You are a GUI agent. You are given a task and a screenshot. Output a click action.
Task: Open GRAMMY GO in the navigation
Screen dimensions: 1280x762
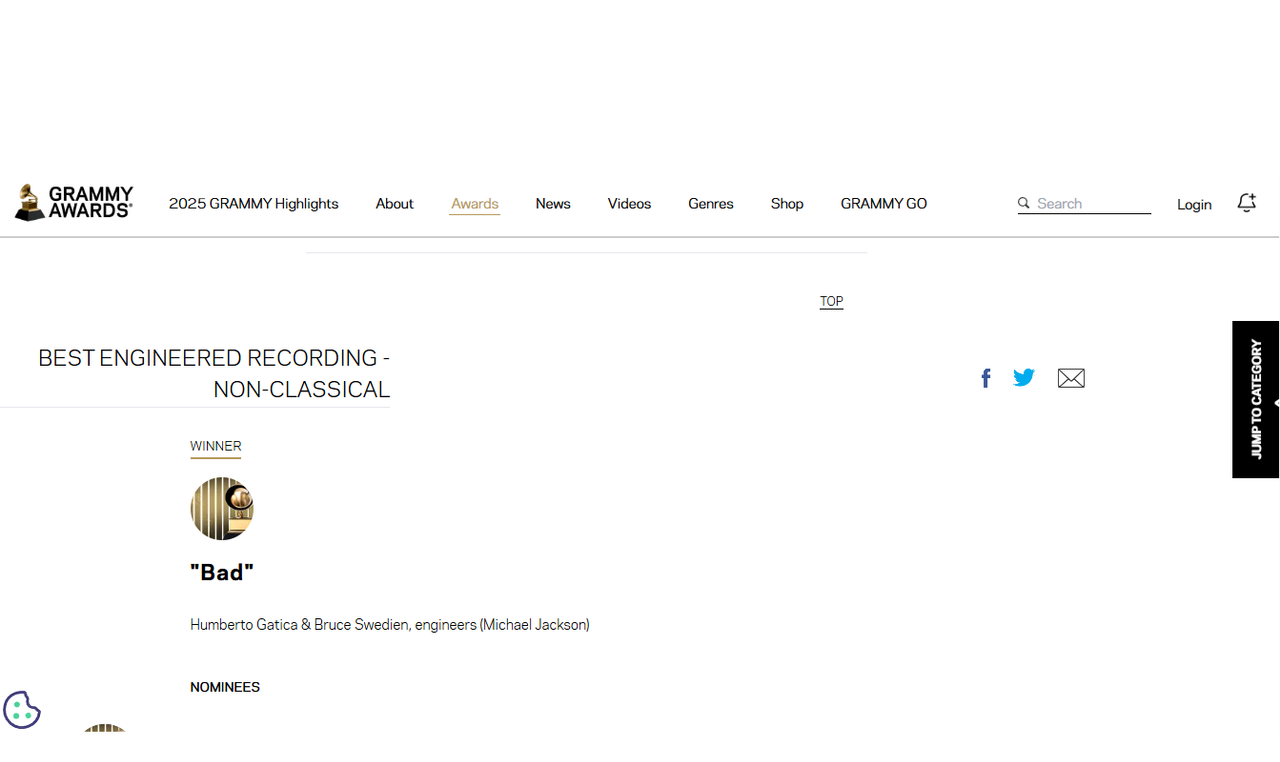point(884,204)
